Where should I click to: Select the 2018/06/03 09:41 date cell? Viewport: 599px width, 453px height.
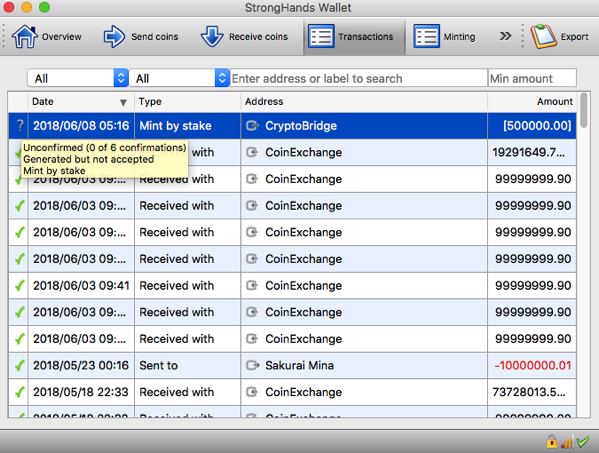(81, 286)
